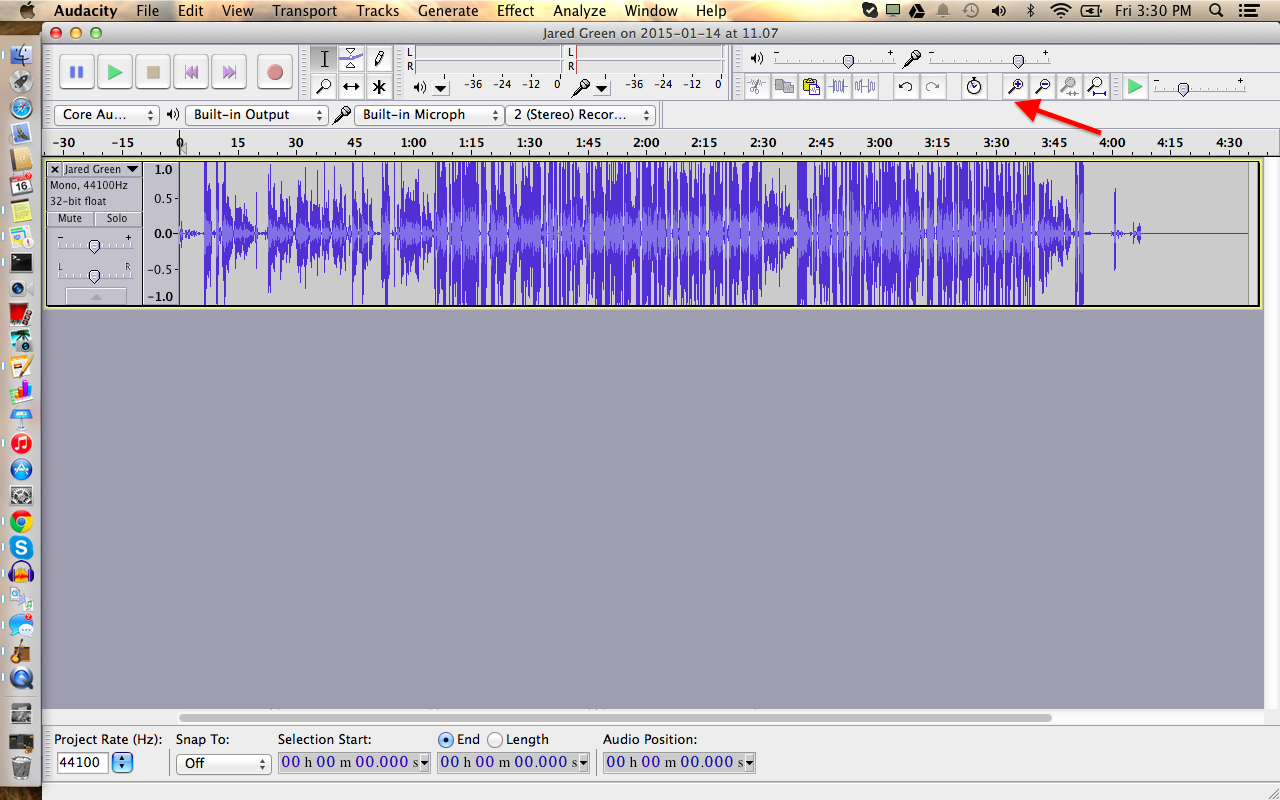
Task: Select the Length radio button
Action: pyautogui.click(x=495, y=740)
